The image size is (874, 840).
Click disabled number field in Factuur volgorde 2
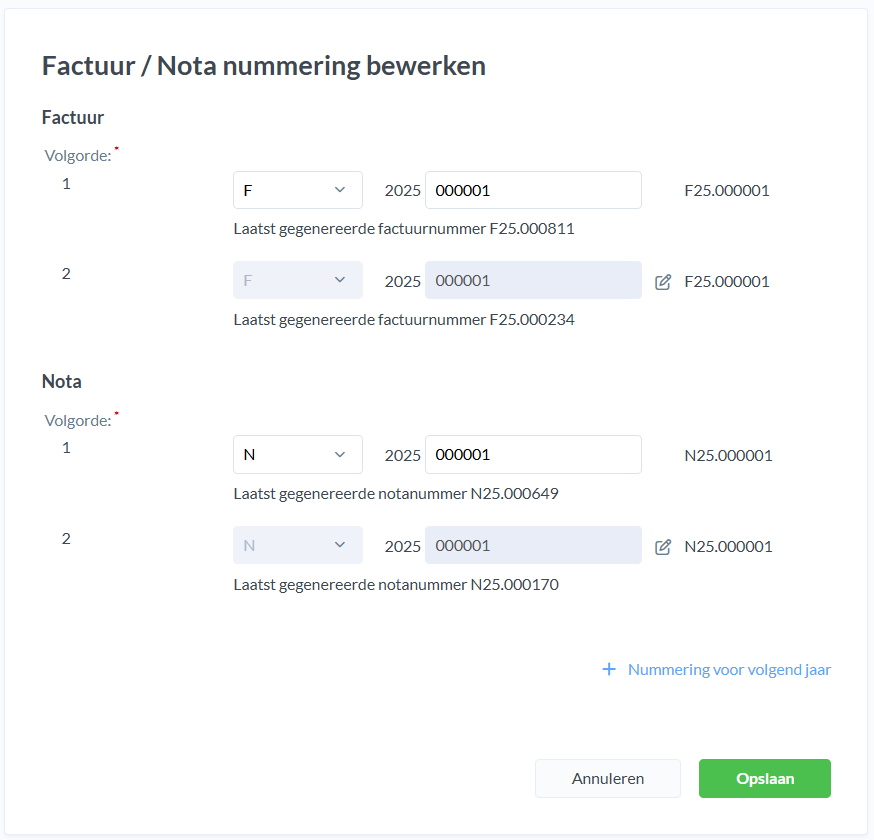(533, 281)
